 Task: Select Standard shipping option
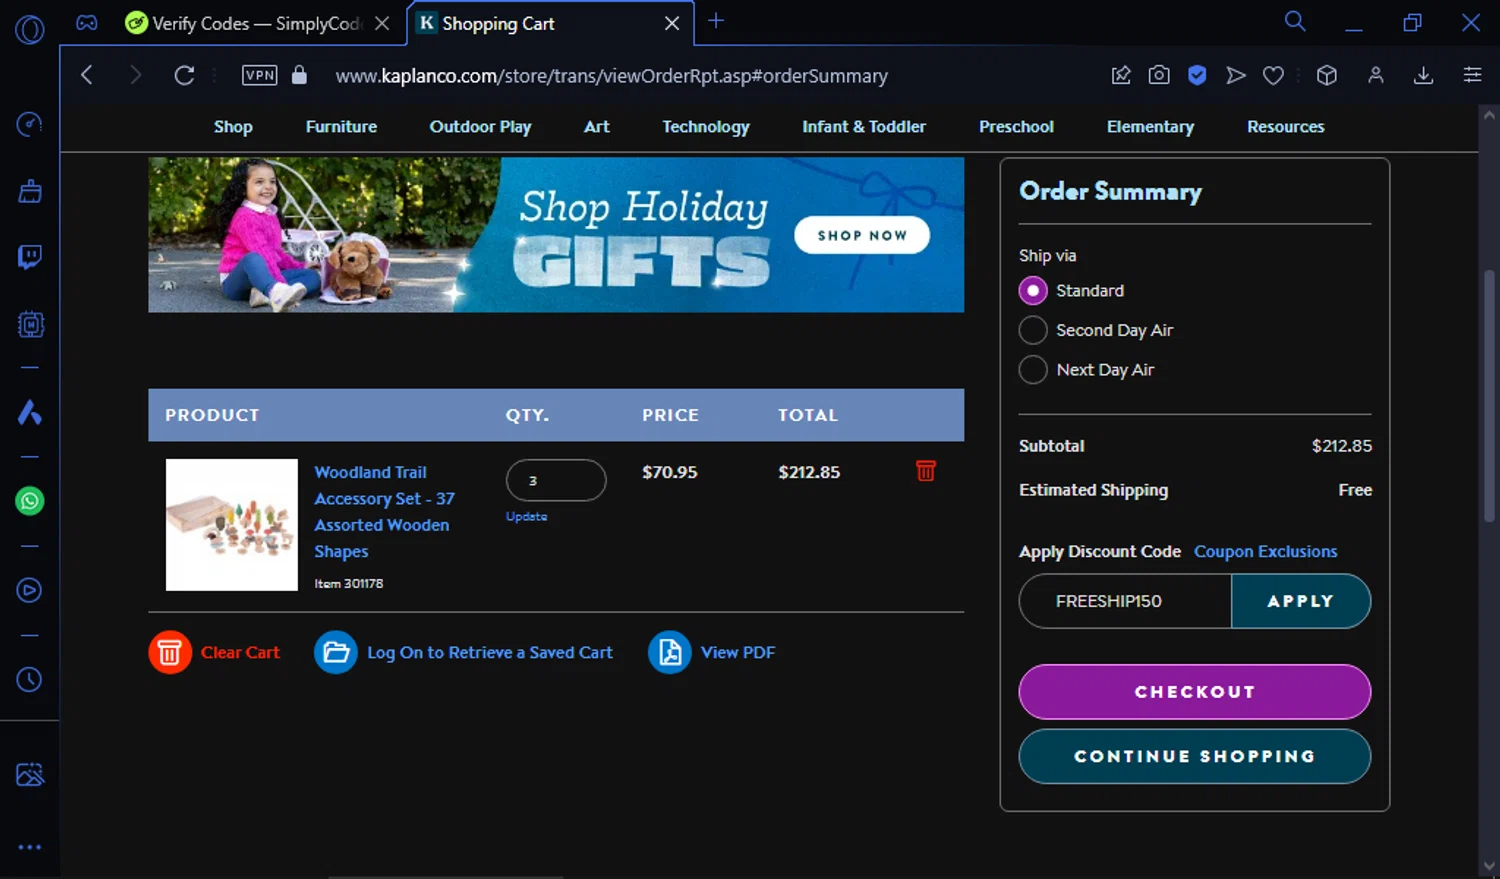(1033, 290)
